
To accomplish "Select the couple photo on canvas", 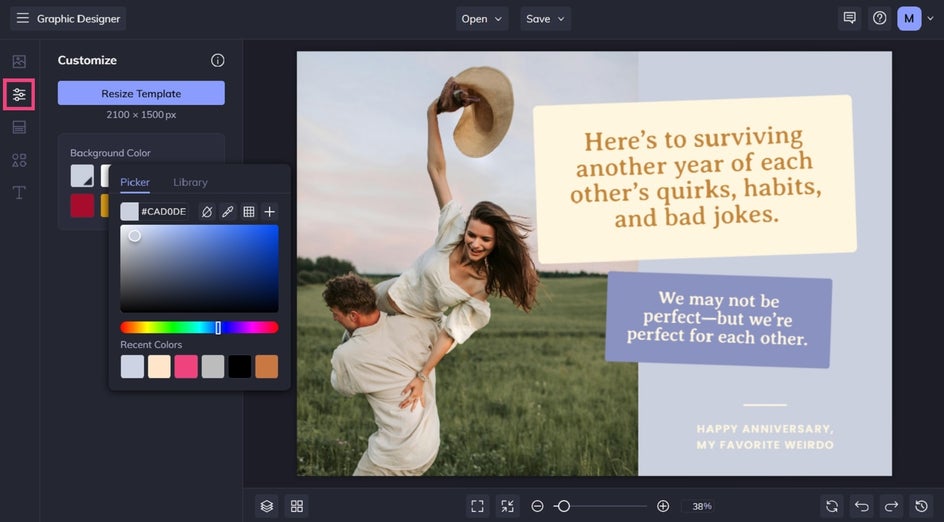I will [x=467, y=264].
